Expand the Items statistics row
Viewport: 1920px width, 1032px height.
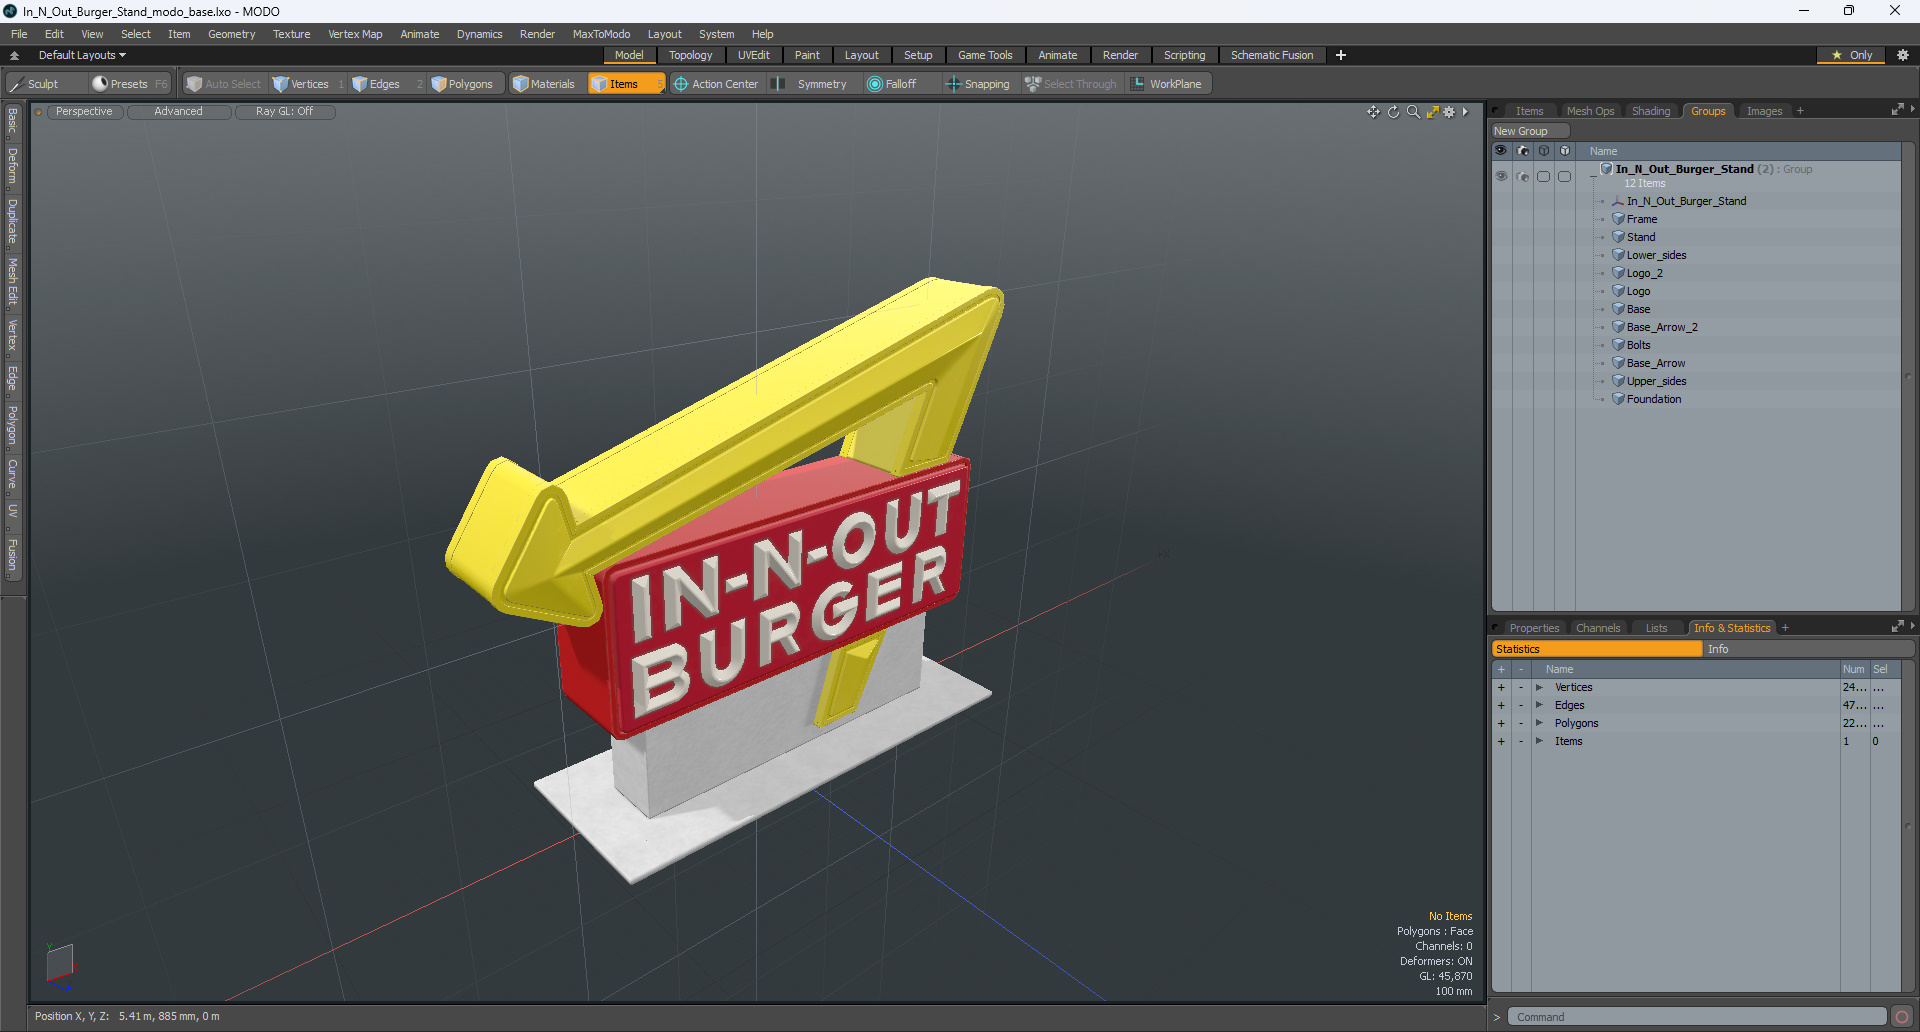coord(1539,741)
